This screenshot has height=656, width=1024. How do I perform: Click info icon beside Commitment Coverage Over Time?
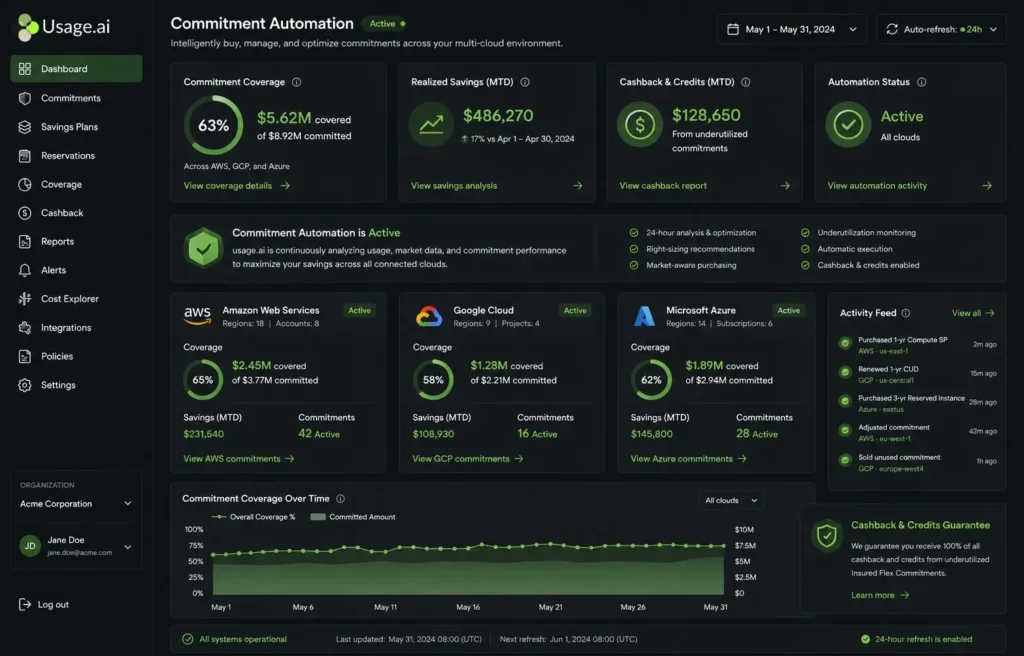pos(340,499)
